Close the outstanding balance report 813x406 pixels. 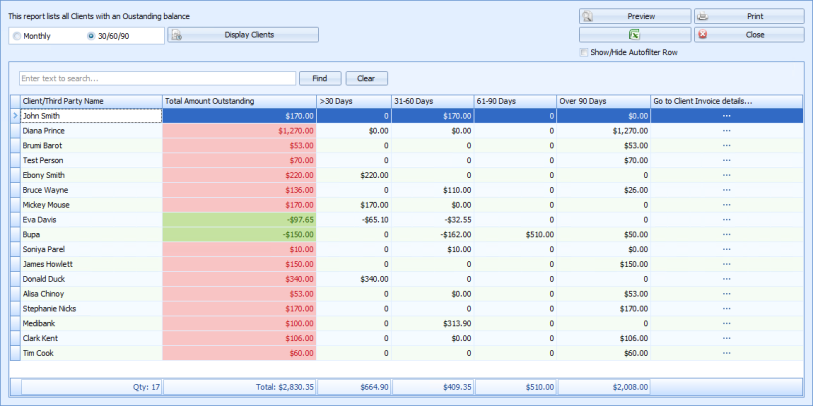(749, 35)
